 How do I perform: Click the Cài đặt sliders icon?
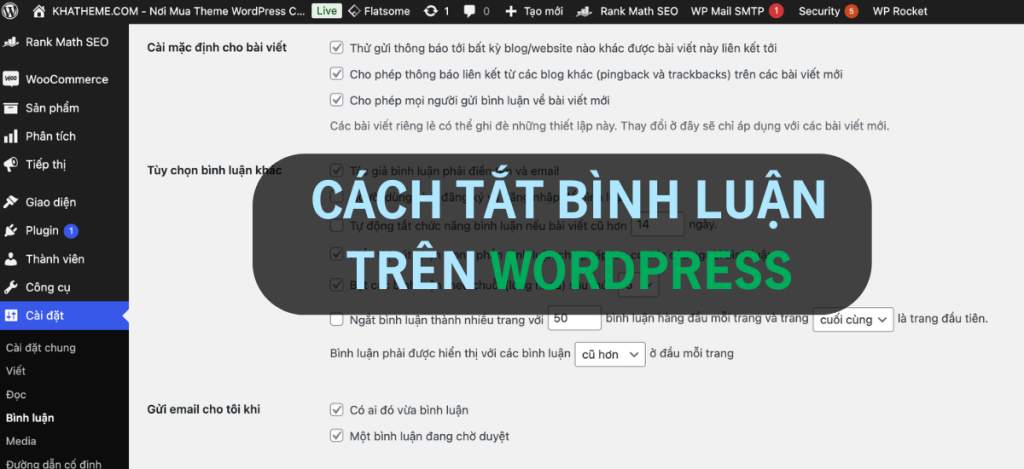pos(10,315)
